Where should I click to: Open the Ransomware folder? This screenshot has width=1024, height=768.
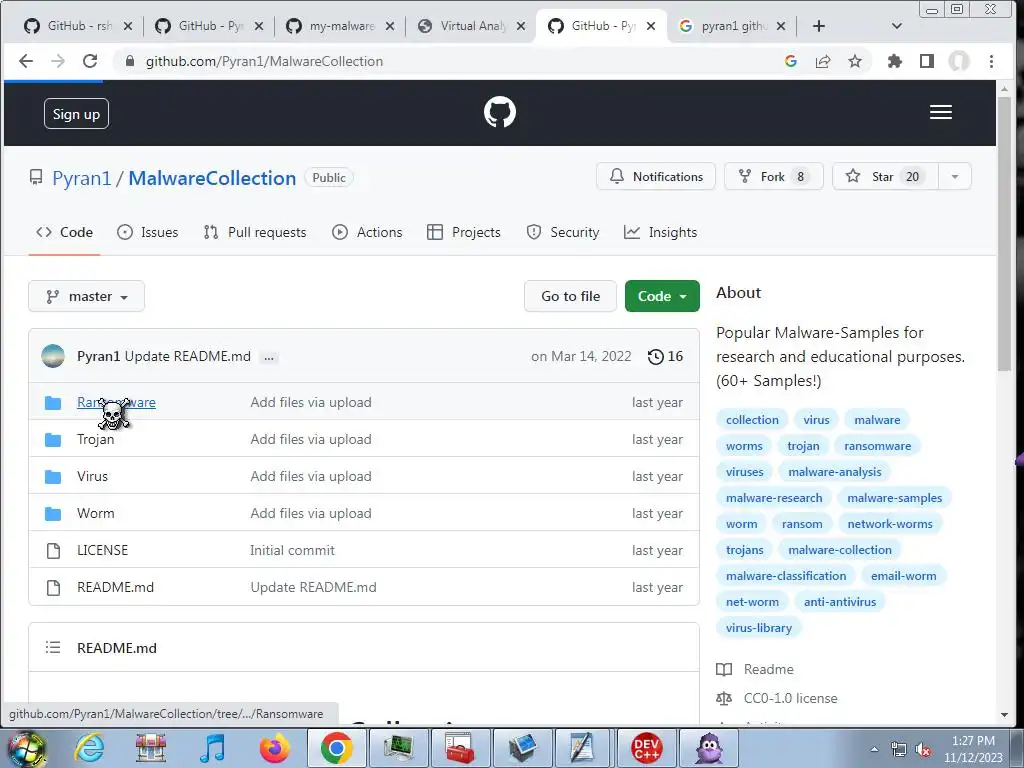pyautogui.click(x=116, y=402)
